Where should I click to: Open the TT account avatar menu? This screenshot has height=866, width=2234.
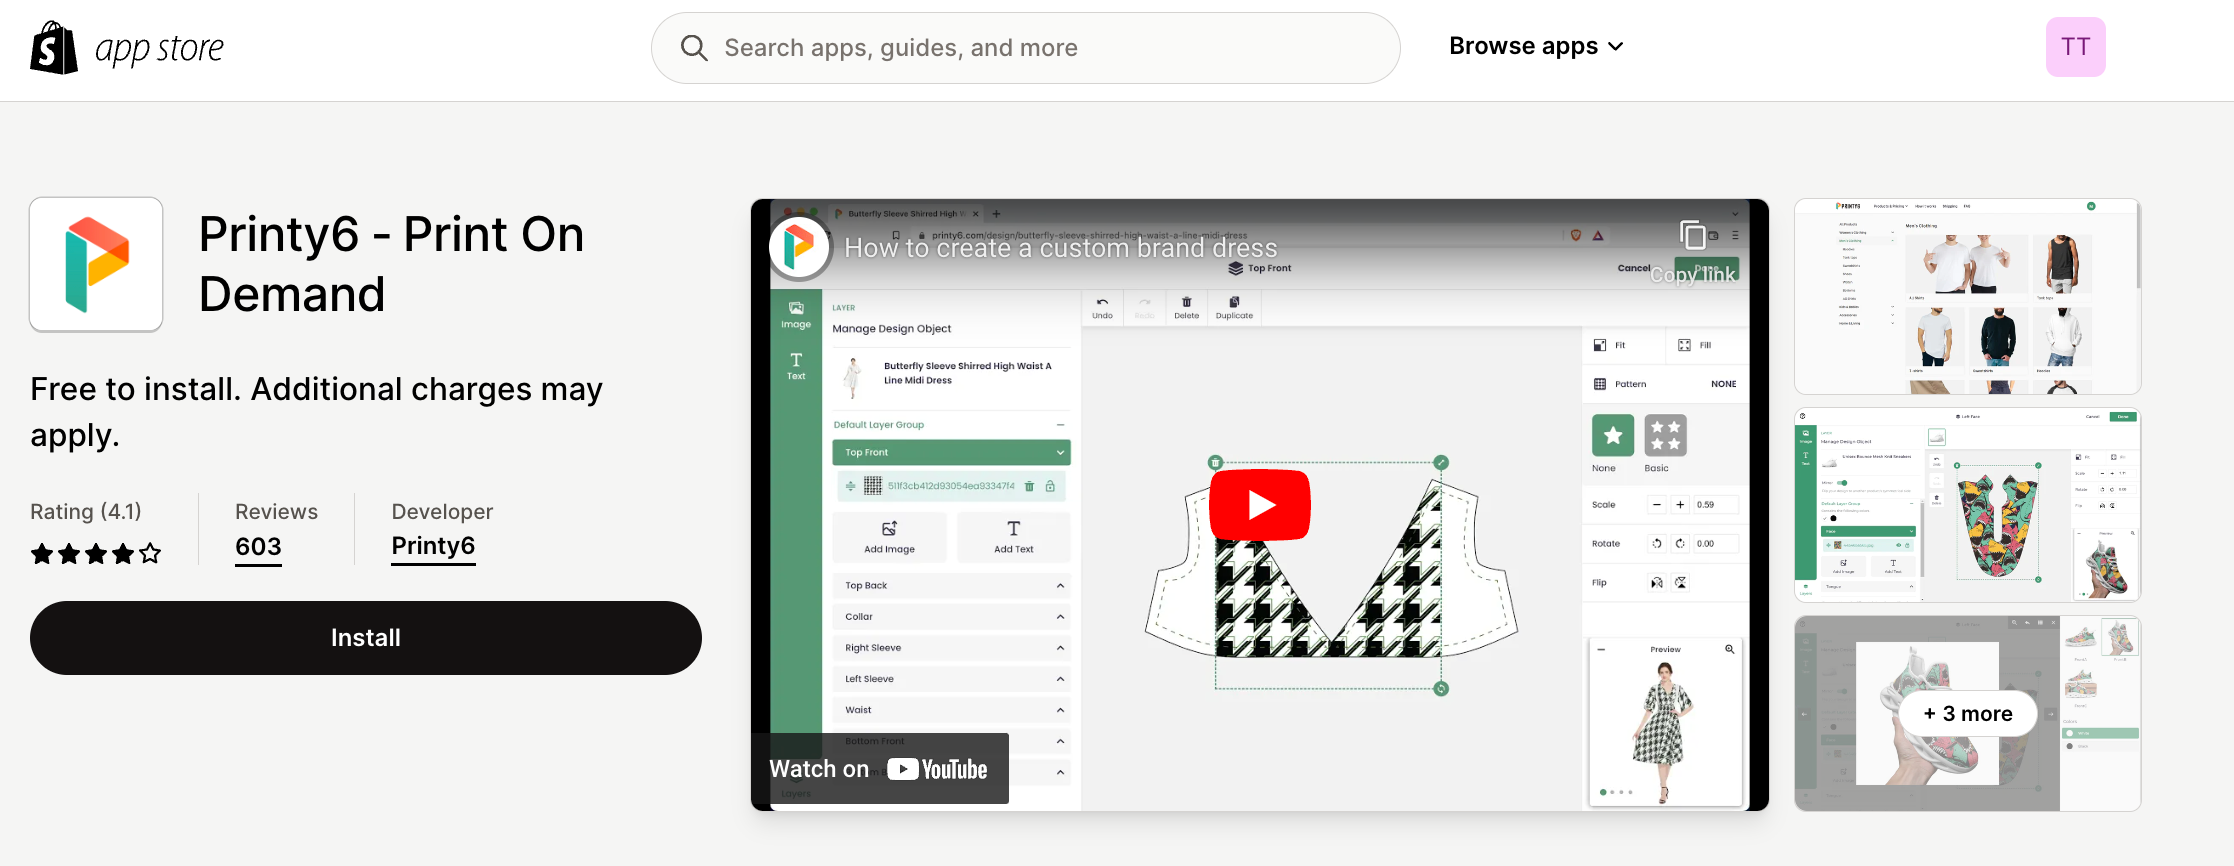(2075, 47)
